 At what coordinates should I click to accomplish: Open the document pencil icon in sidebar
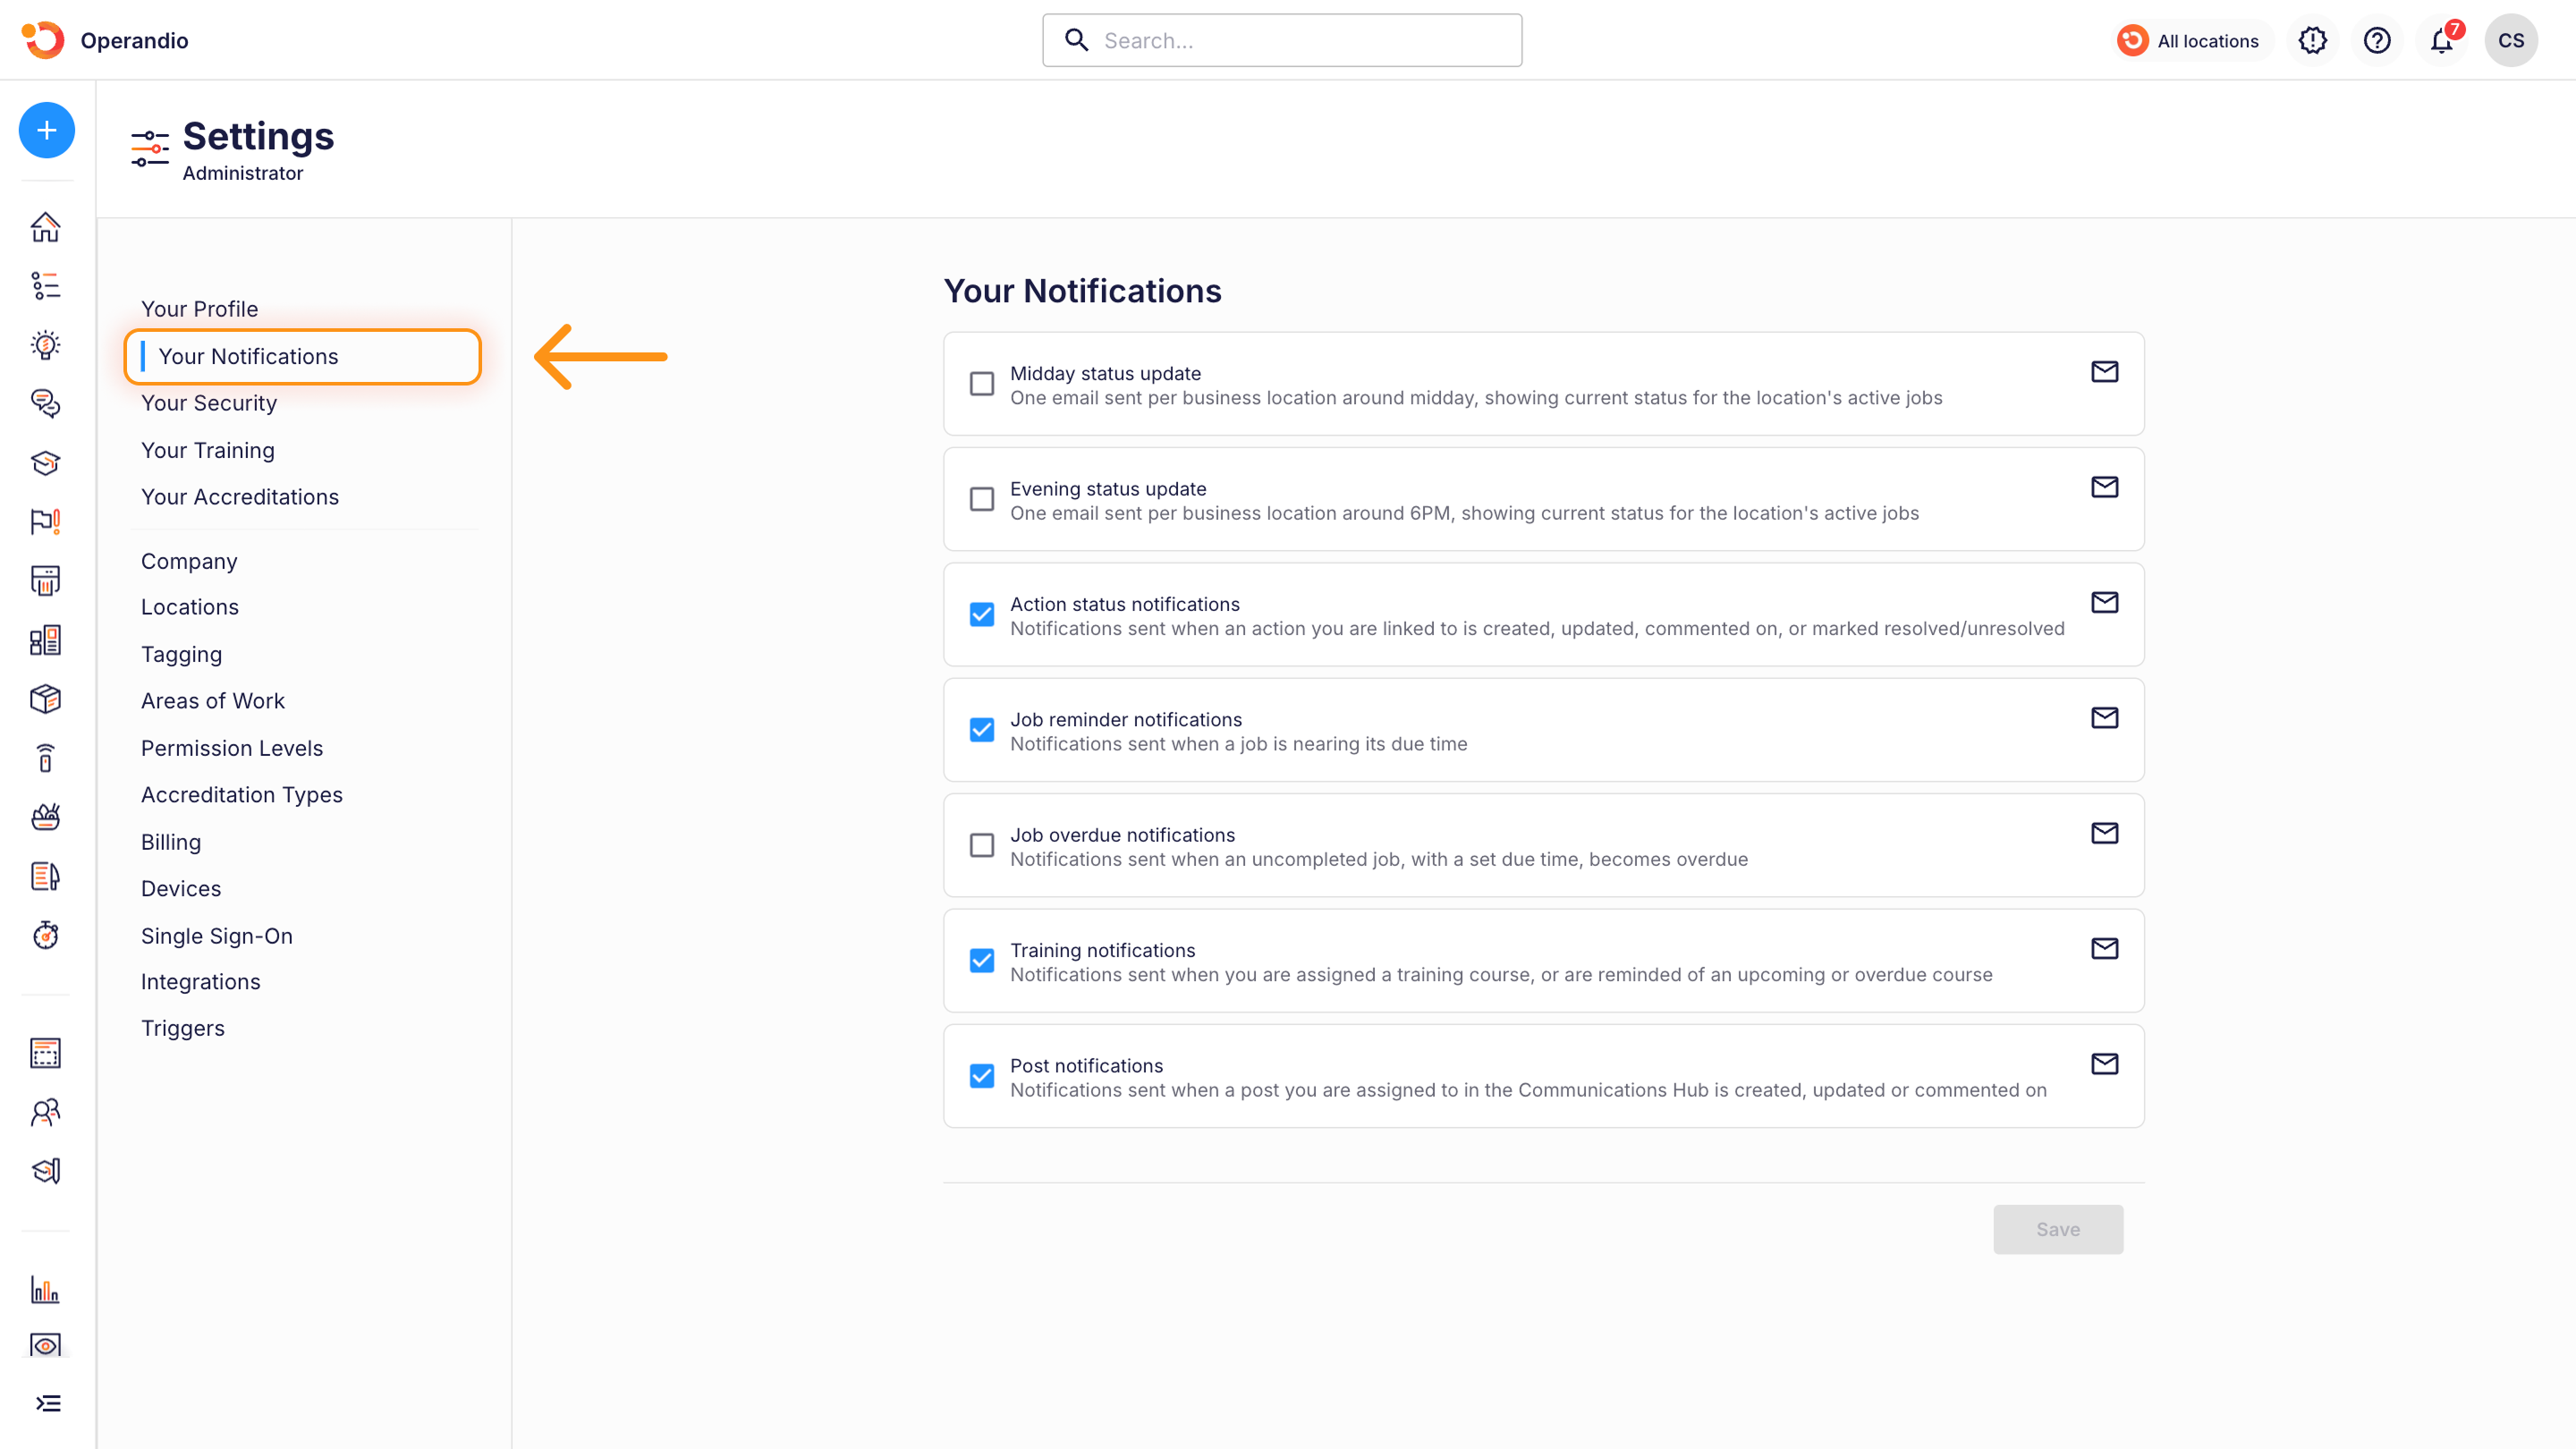click(x=46, y=876)
